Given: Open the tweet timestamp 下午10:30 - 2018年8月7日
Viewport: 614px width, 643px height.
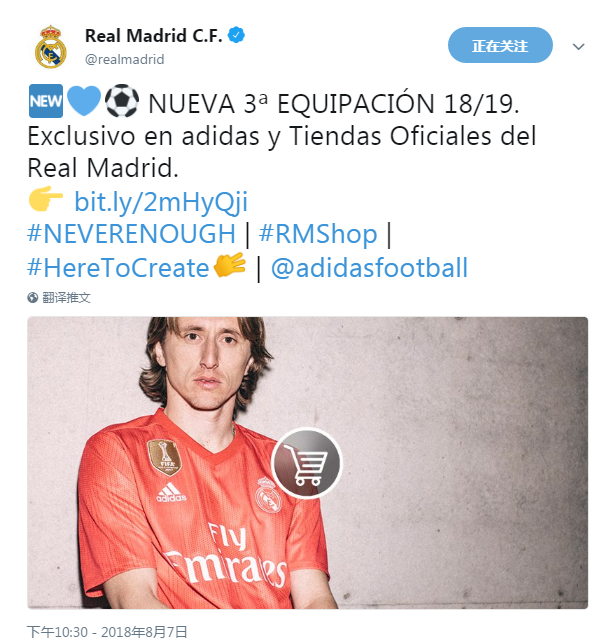Looking at the screenshot, I should 107,632.
